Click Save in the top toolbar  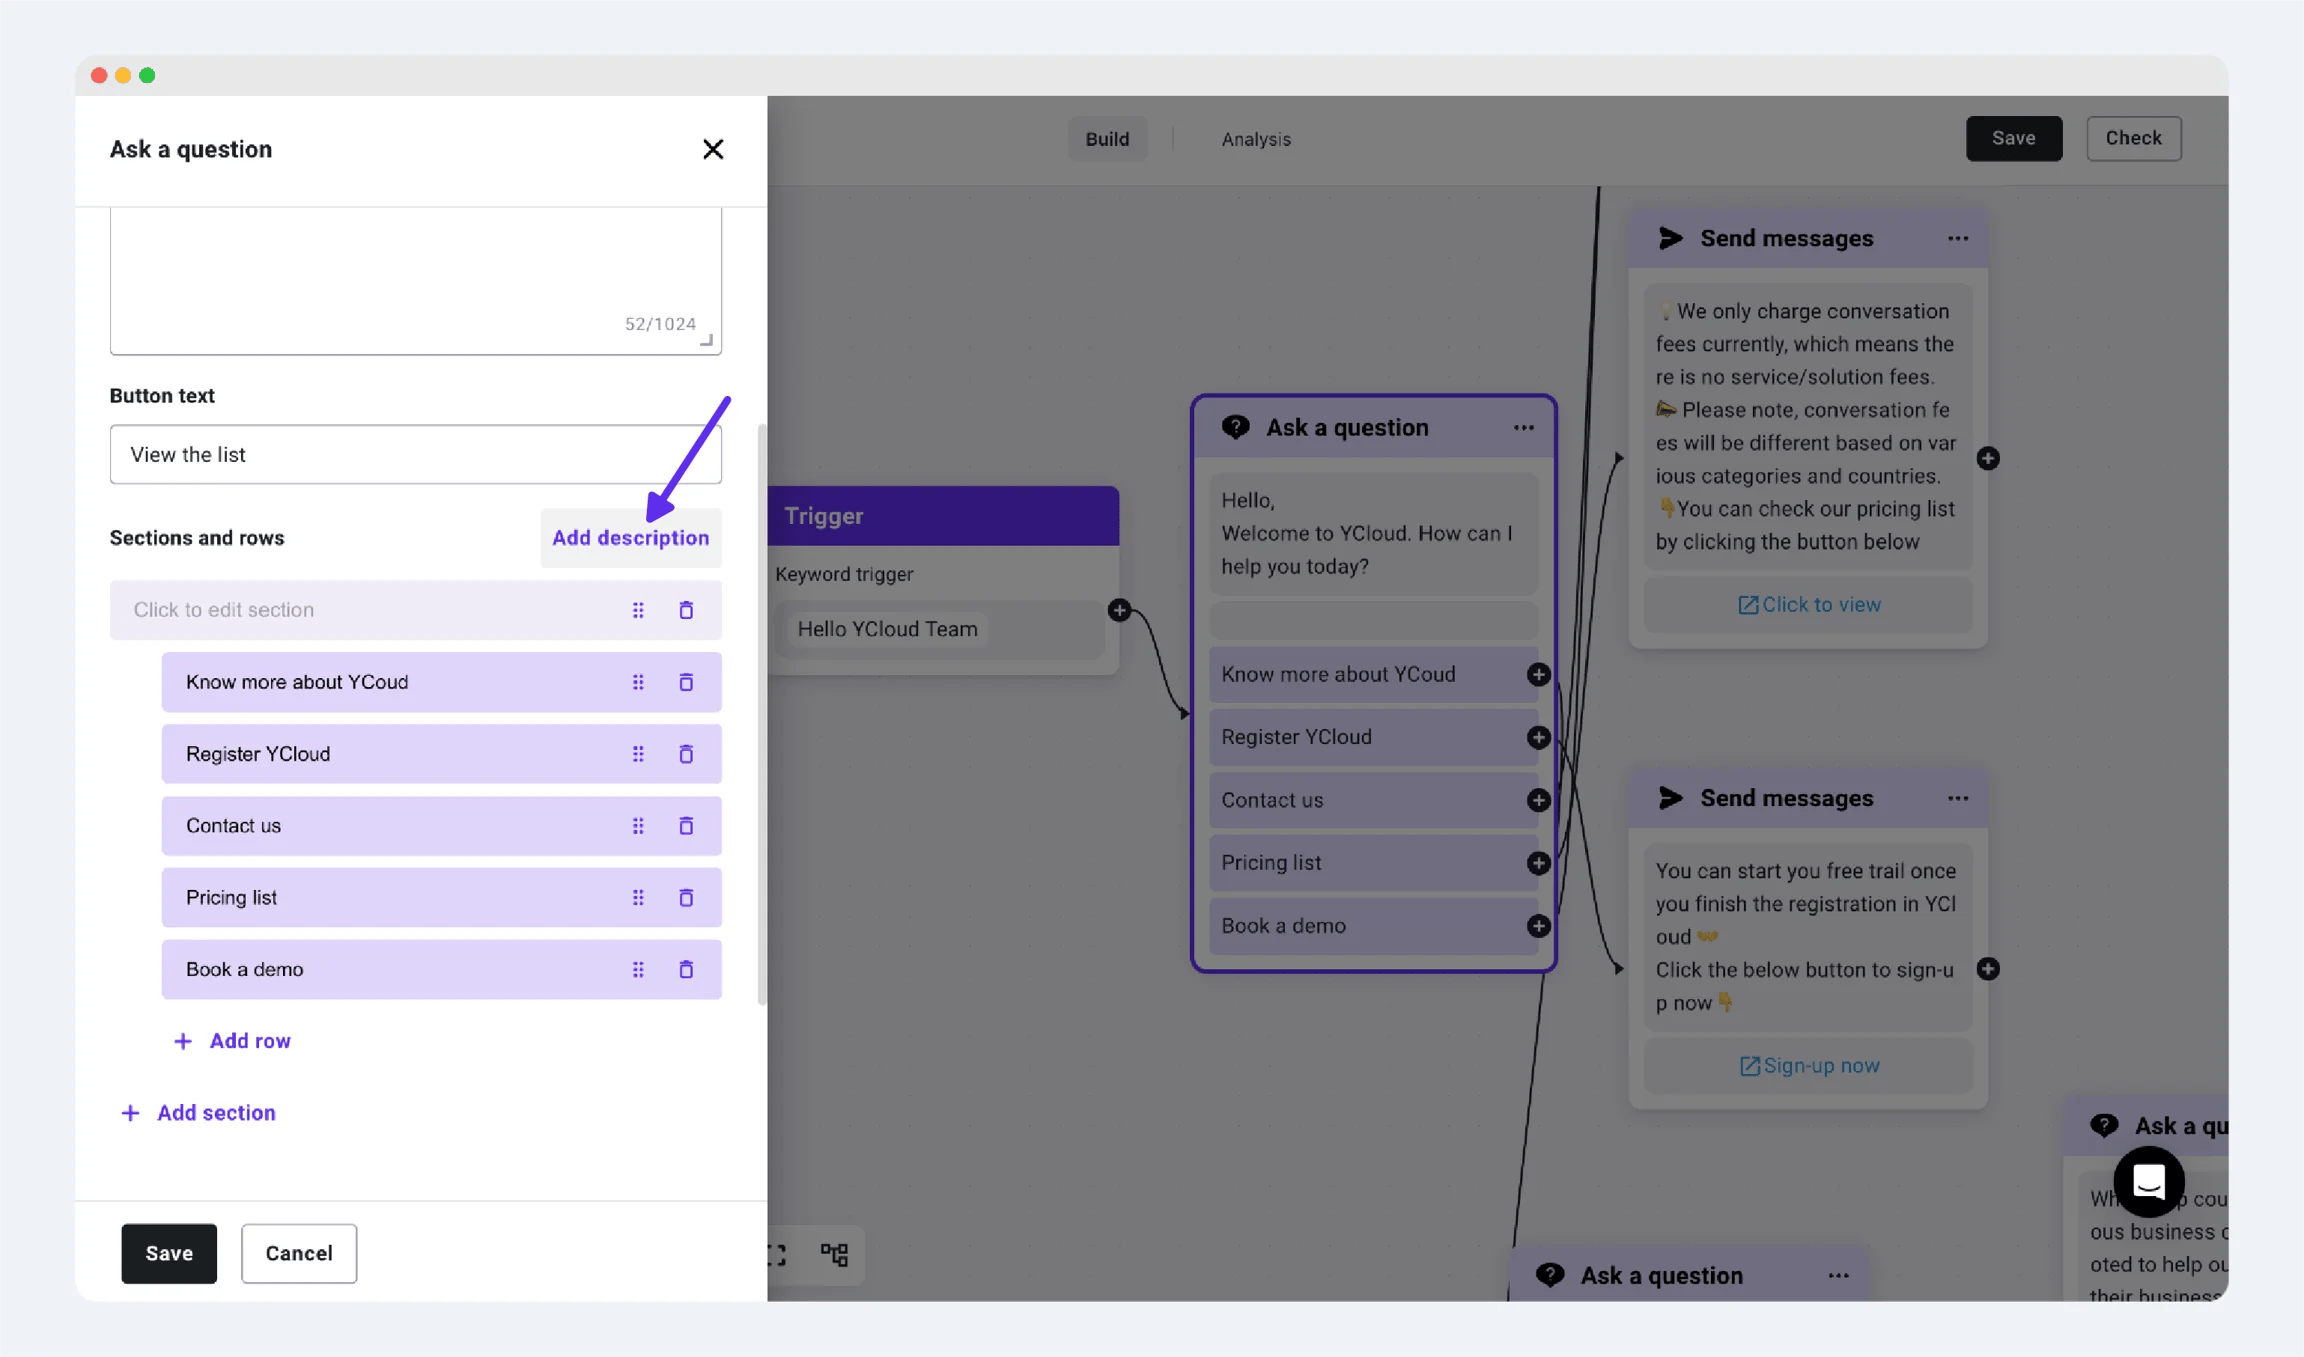point(2013,138)
